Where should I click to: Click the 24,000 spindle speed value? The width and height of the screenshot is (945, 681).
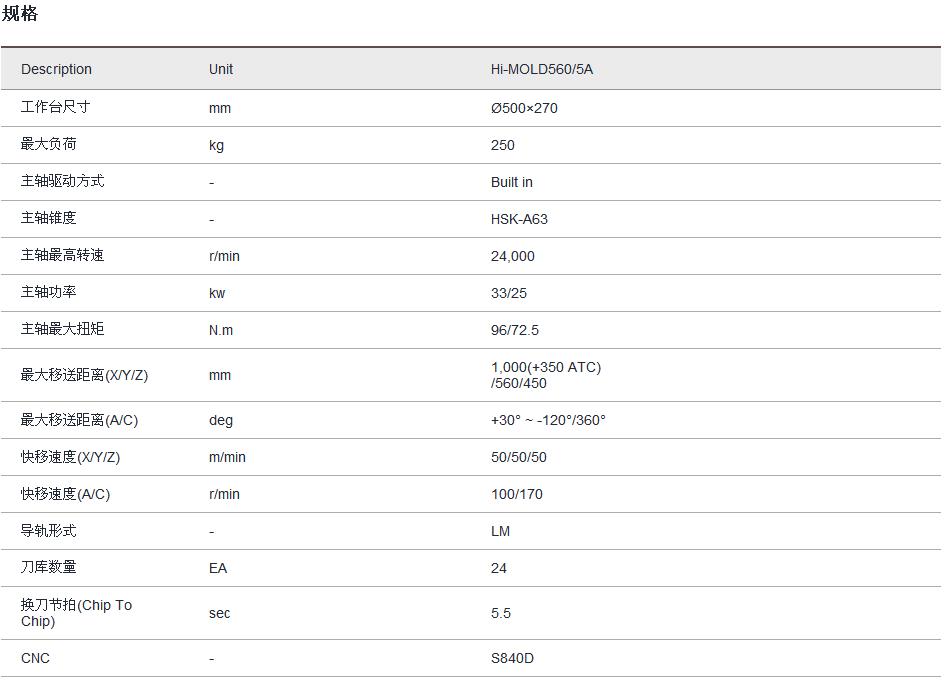click(513, 256)
